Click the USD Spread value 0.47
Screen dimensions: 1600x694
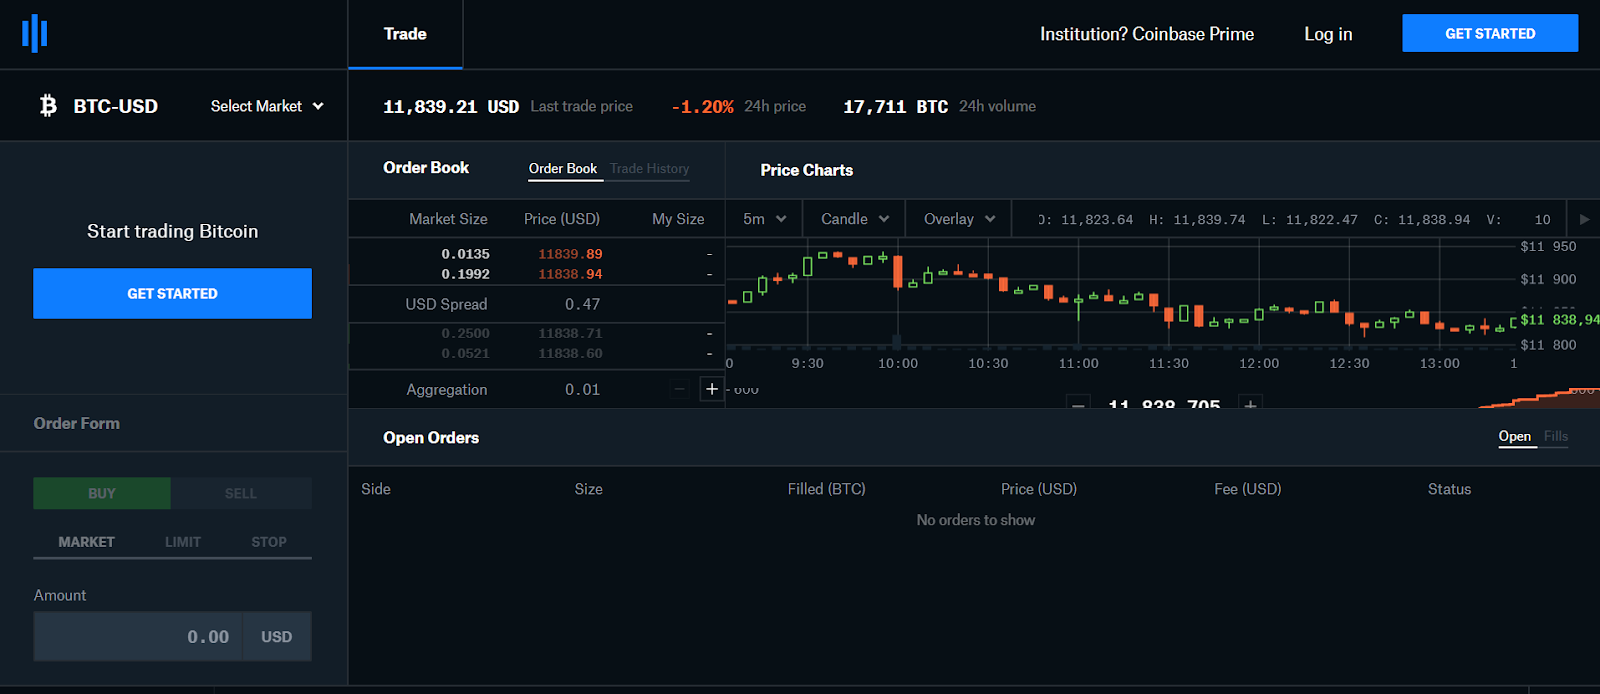pos(583,304)
